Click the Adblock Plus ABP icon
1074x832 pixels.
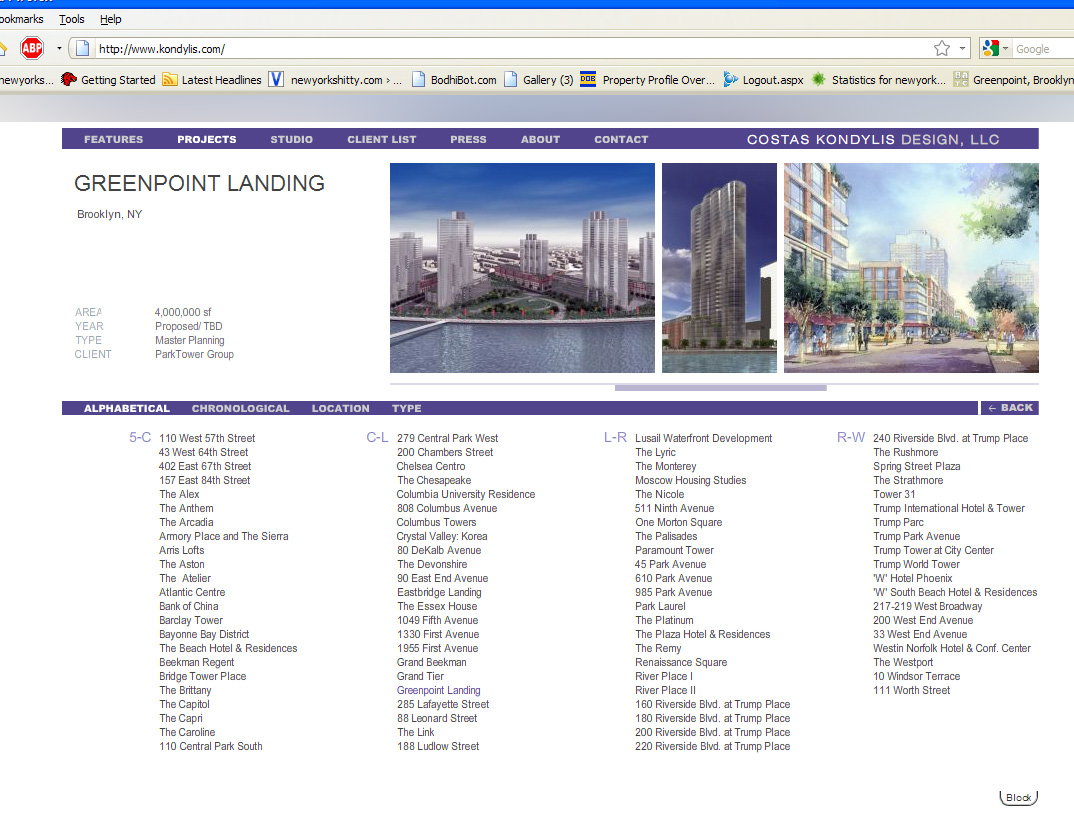32,48
